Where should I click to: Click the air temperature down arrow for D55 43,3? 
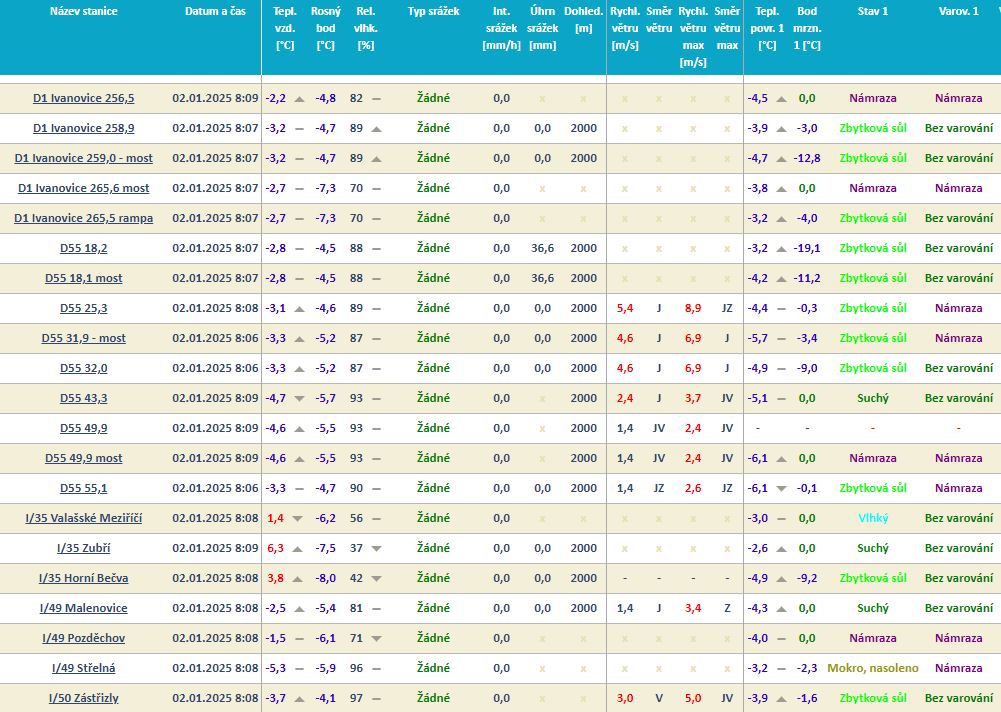[x=299, y=398]
